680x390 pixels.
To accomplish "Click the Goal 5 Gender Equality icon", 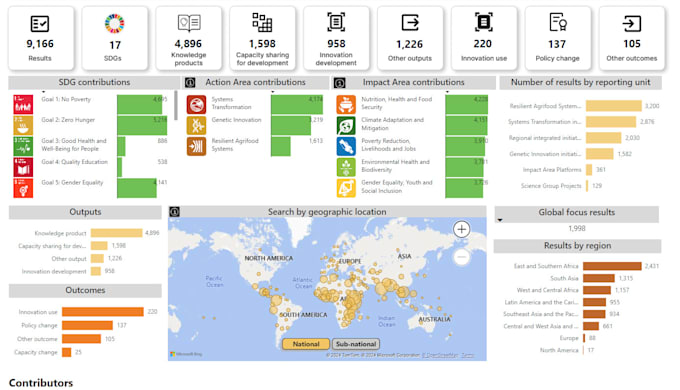I will pos(23,188).
